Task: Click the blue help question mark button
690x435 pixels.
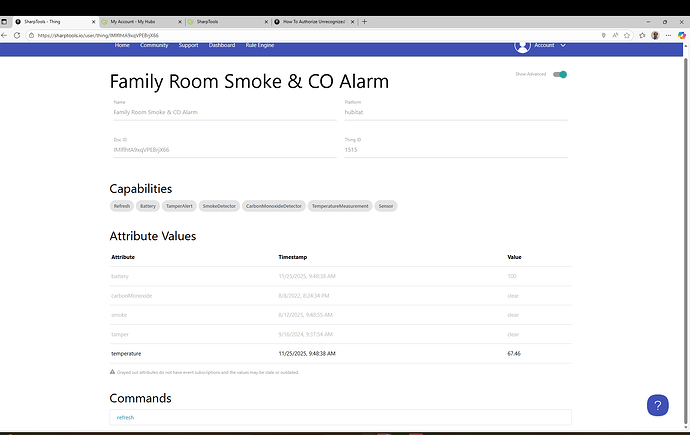Action: (657, 405)
